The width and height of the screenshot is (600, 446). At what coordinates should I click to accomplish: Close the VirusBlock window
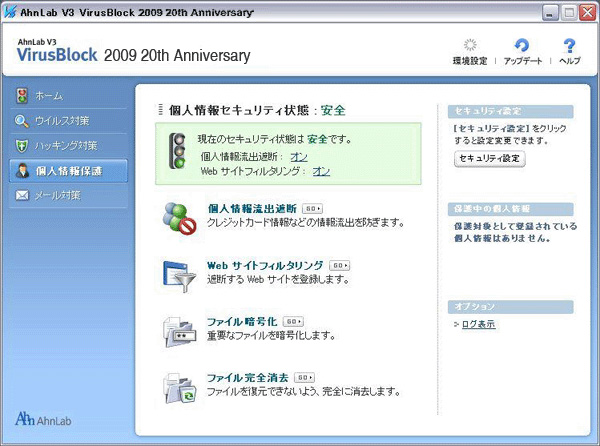pos(587,13)
